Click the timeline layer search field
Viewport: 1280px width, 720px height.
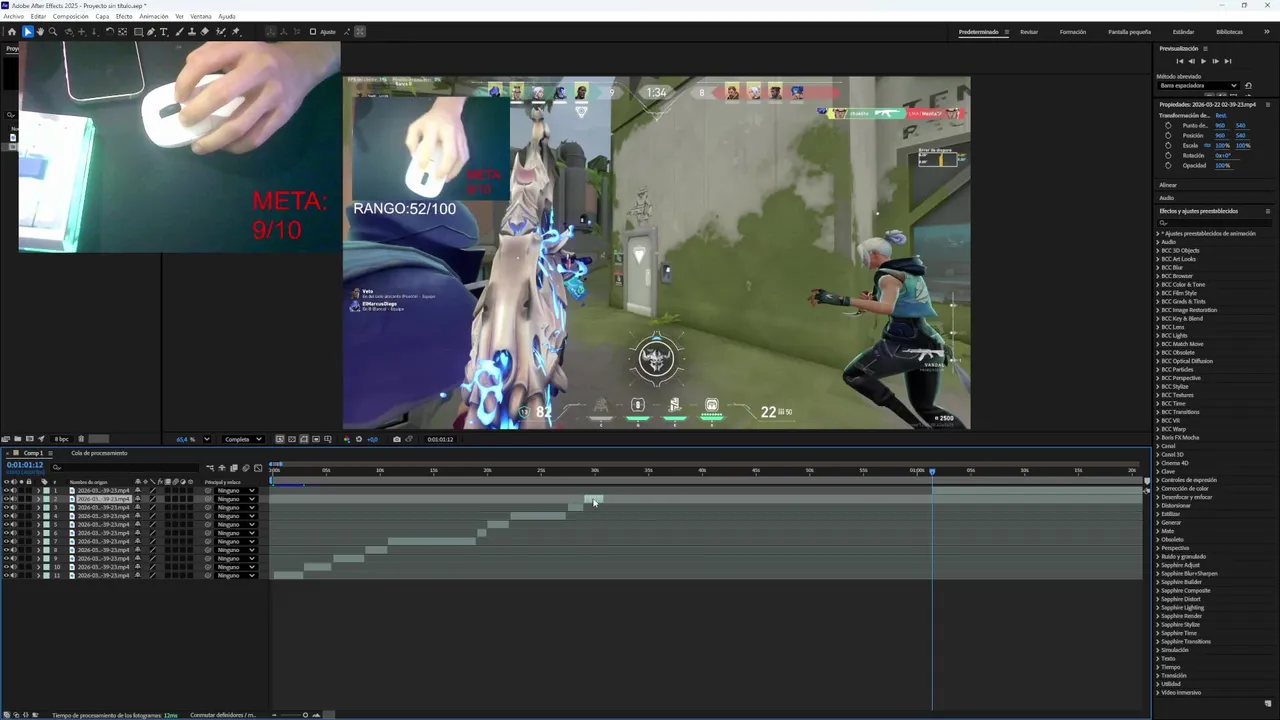[x=125, y=467]
